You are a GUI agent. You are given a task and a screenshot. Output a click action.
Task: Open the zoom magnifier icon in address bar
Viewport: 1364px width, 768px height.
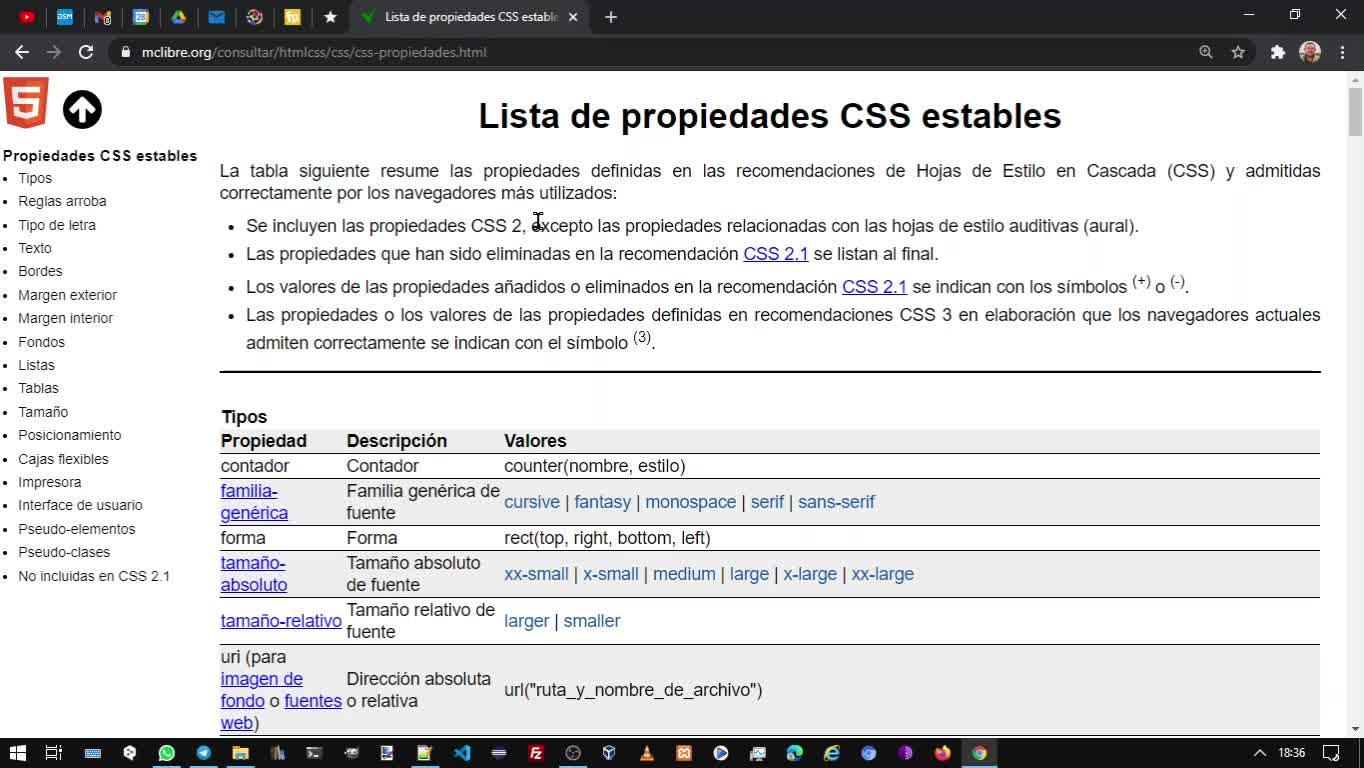point(1206,52)
